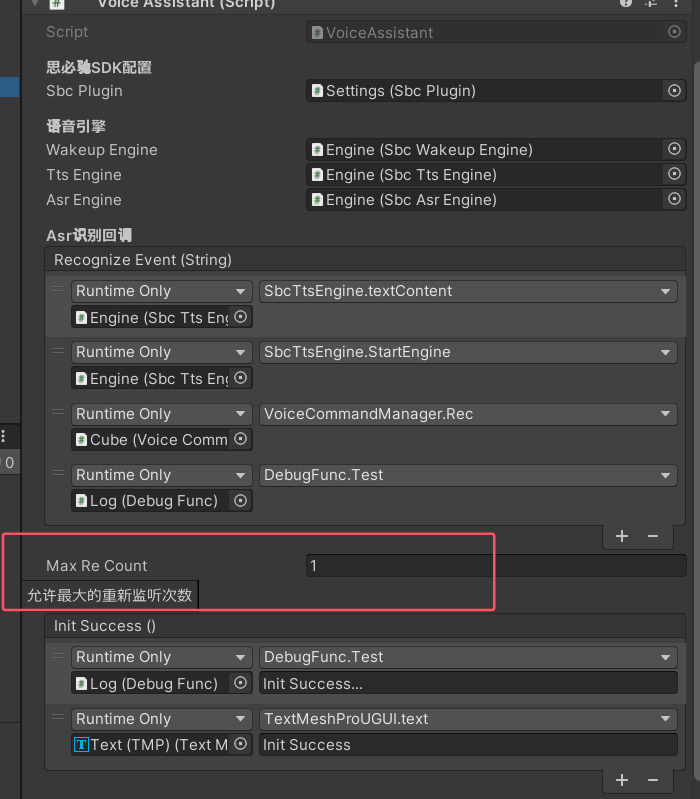Add a listener to Recognize Event list
The height and width of the screenshot is (799, 700).
click(622, 536)
